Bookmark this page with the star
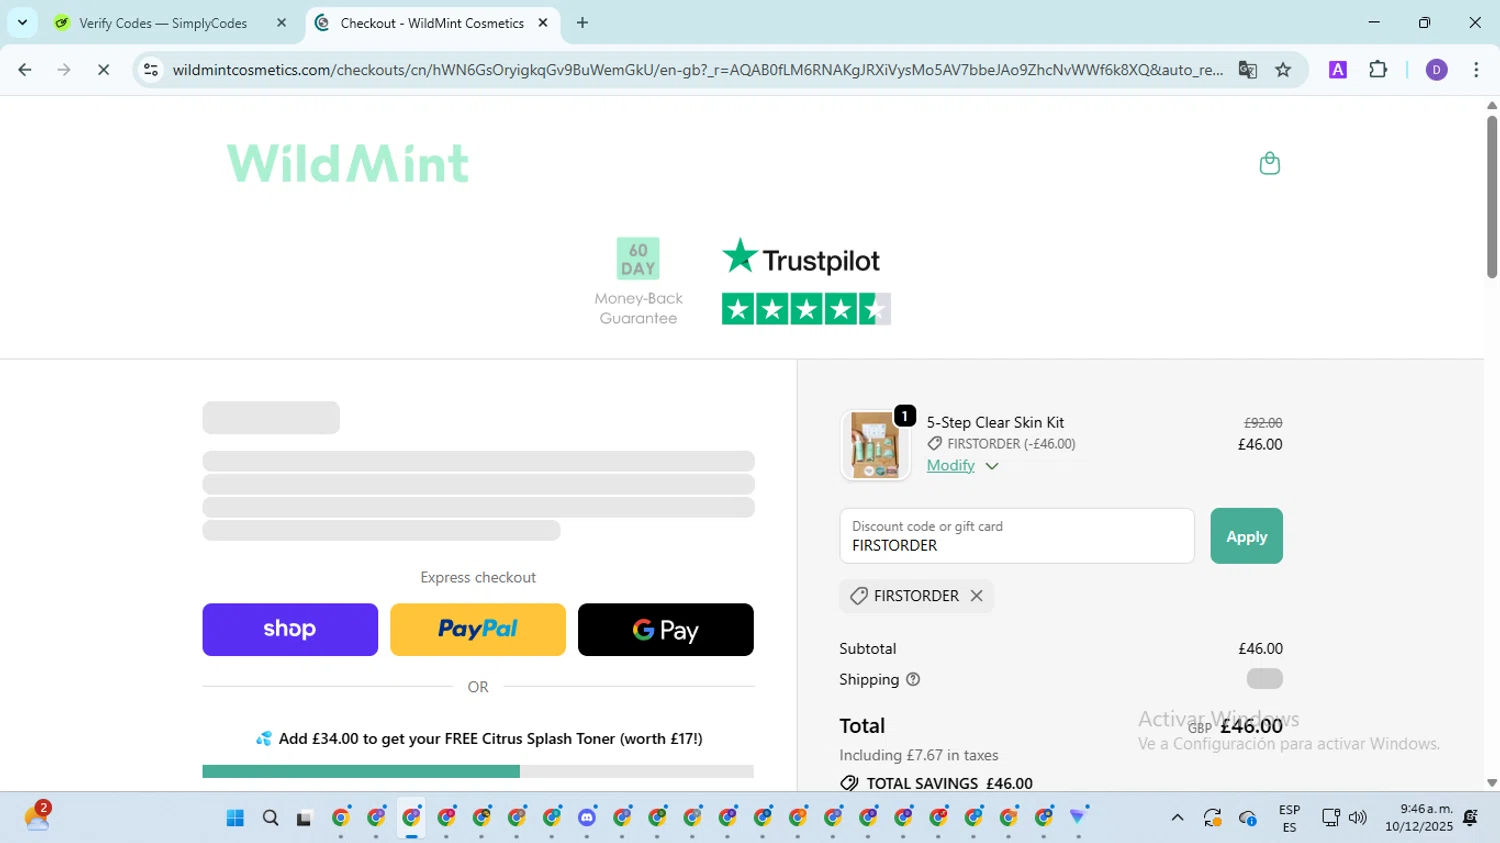Viewport: 1500px width, 843px height. tap(1283, 70)
